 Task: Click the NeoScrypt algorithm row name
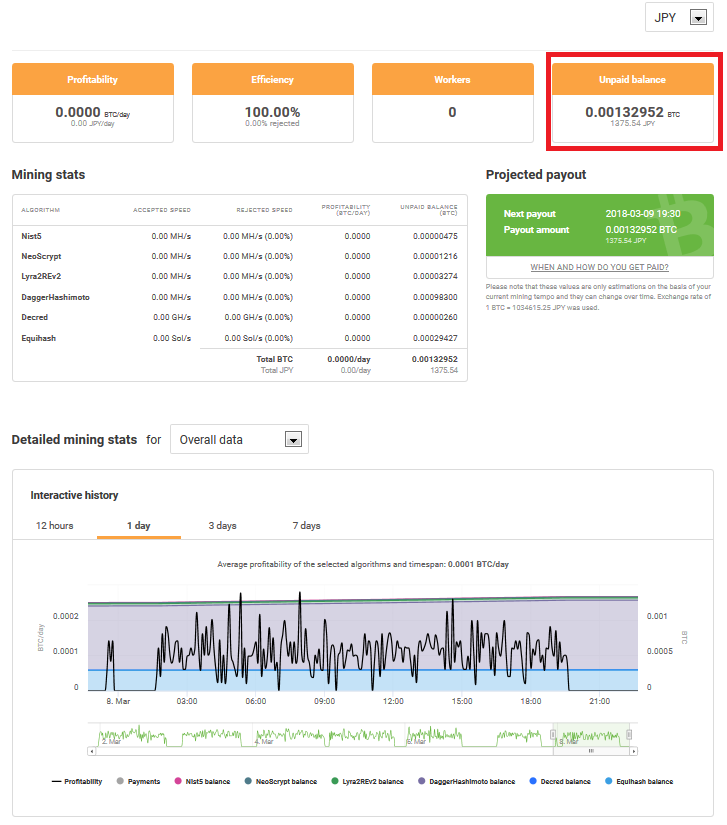(x=41, y=256)
